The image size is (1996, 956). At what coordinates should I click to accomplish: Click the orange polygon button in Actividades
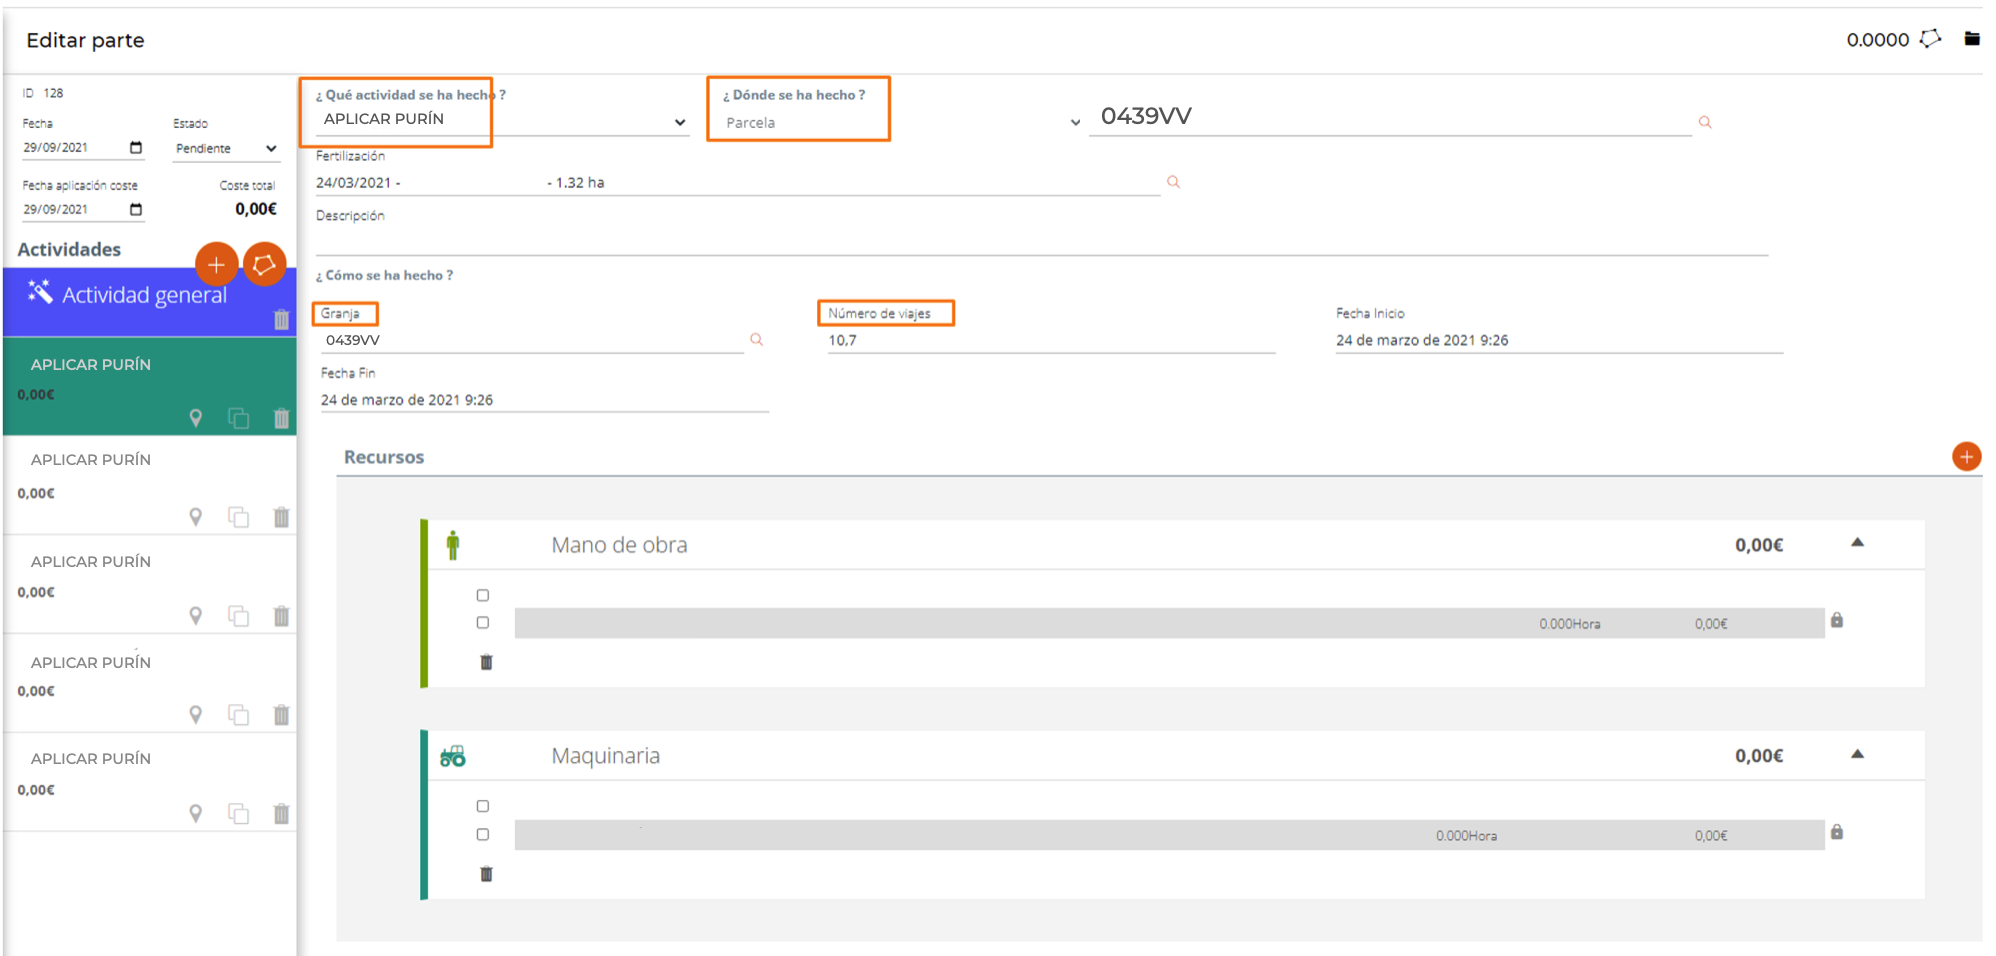click(x=265, y=264)
